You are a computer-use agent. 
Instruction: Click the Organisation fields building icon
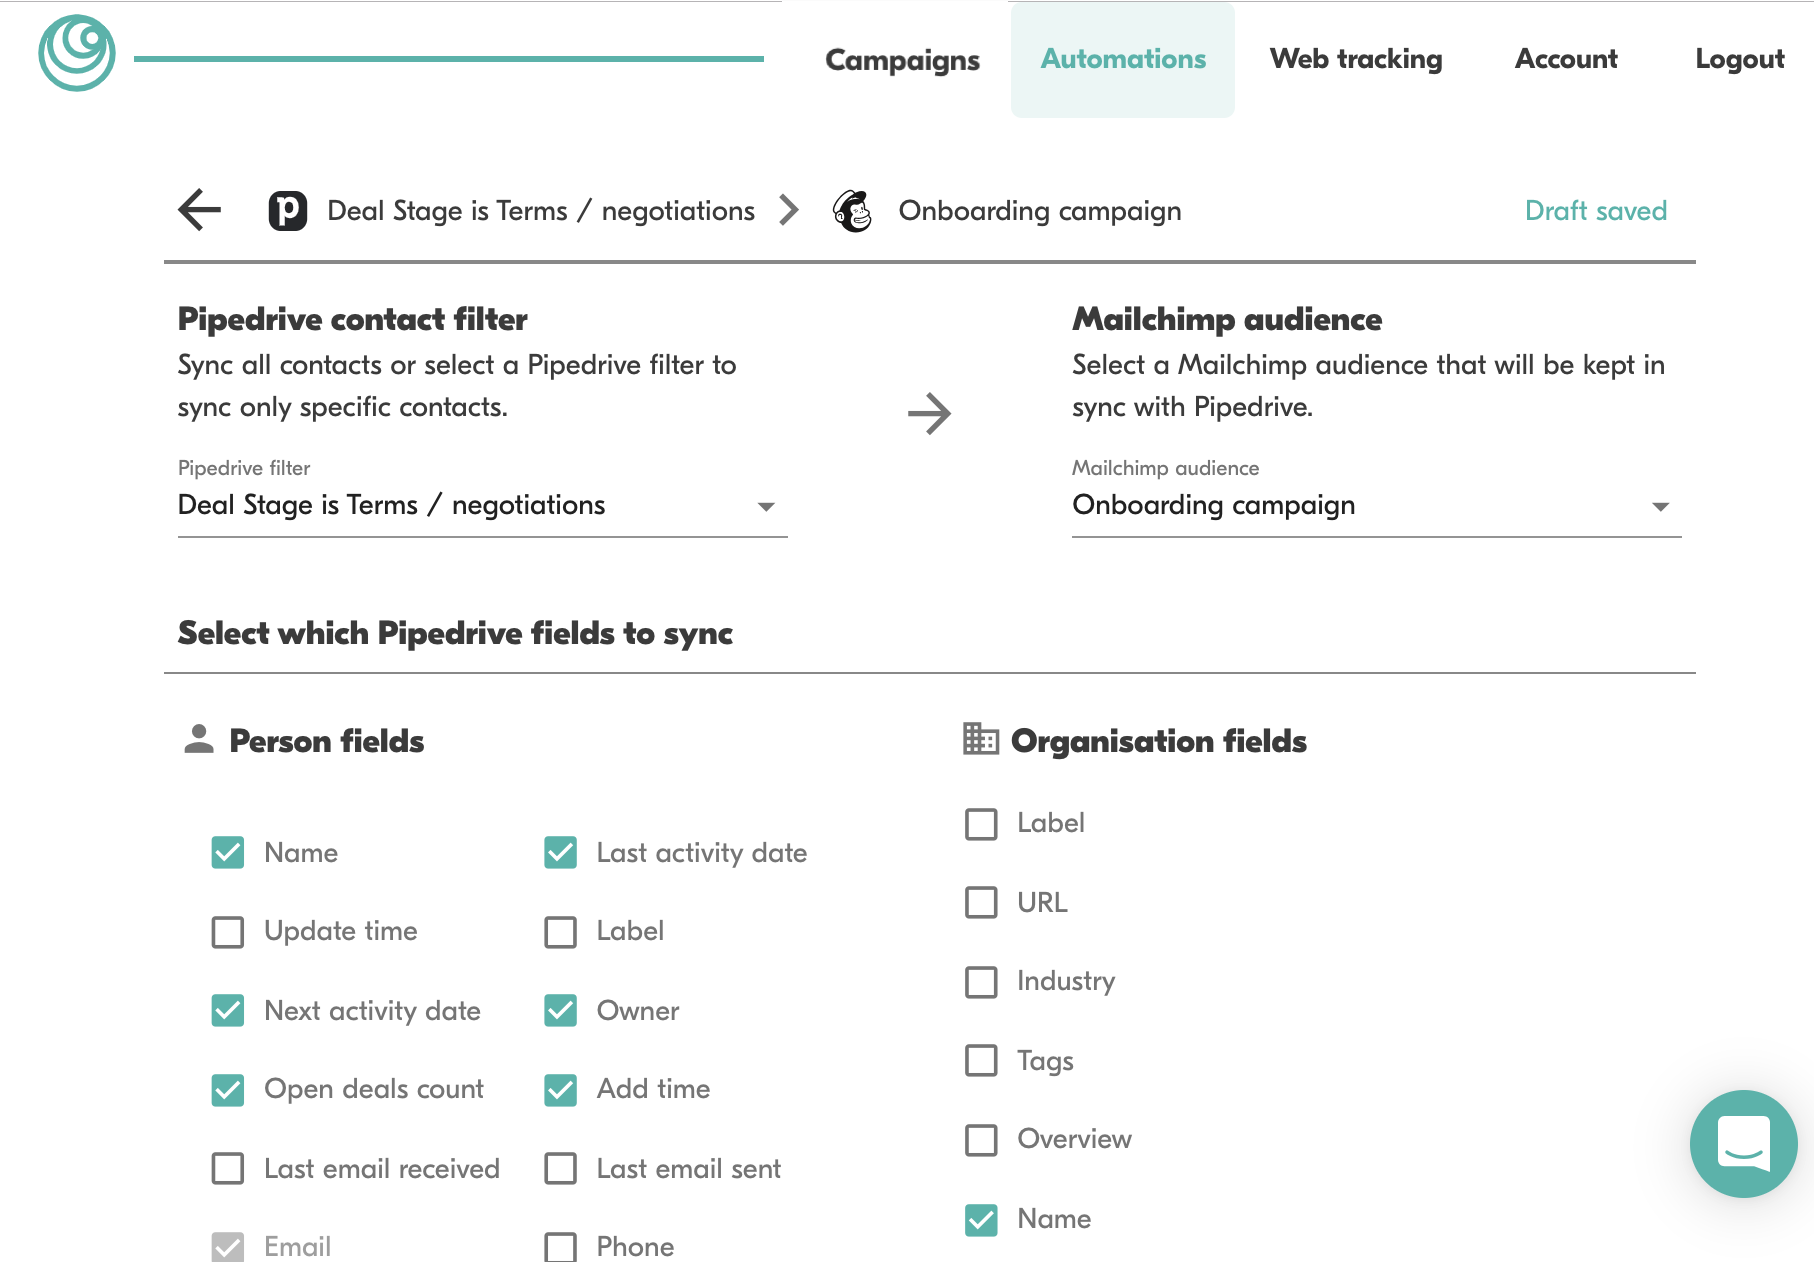(980, 739)
